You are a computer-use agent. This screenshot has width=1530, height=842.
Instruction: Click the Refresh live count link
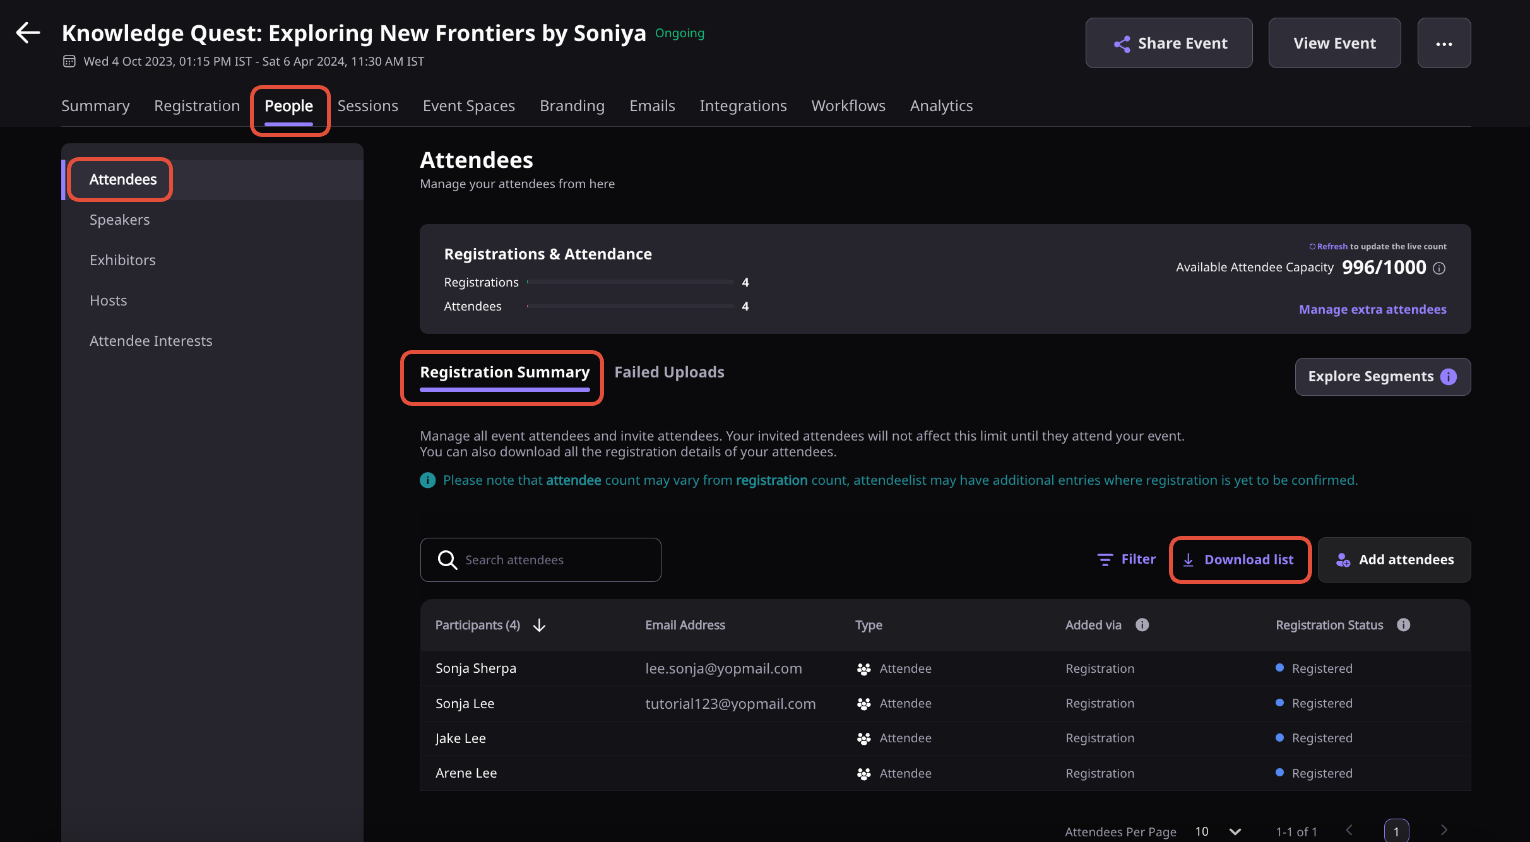point(1329,247)
